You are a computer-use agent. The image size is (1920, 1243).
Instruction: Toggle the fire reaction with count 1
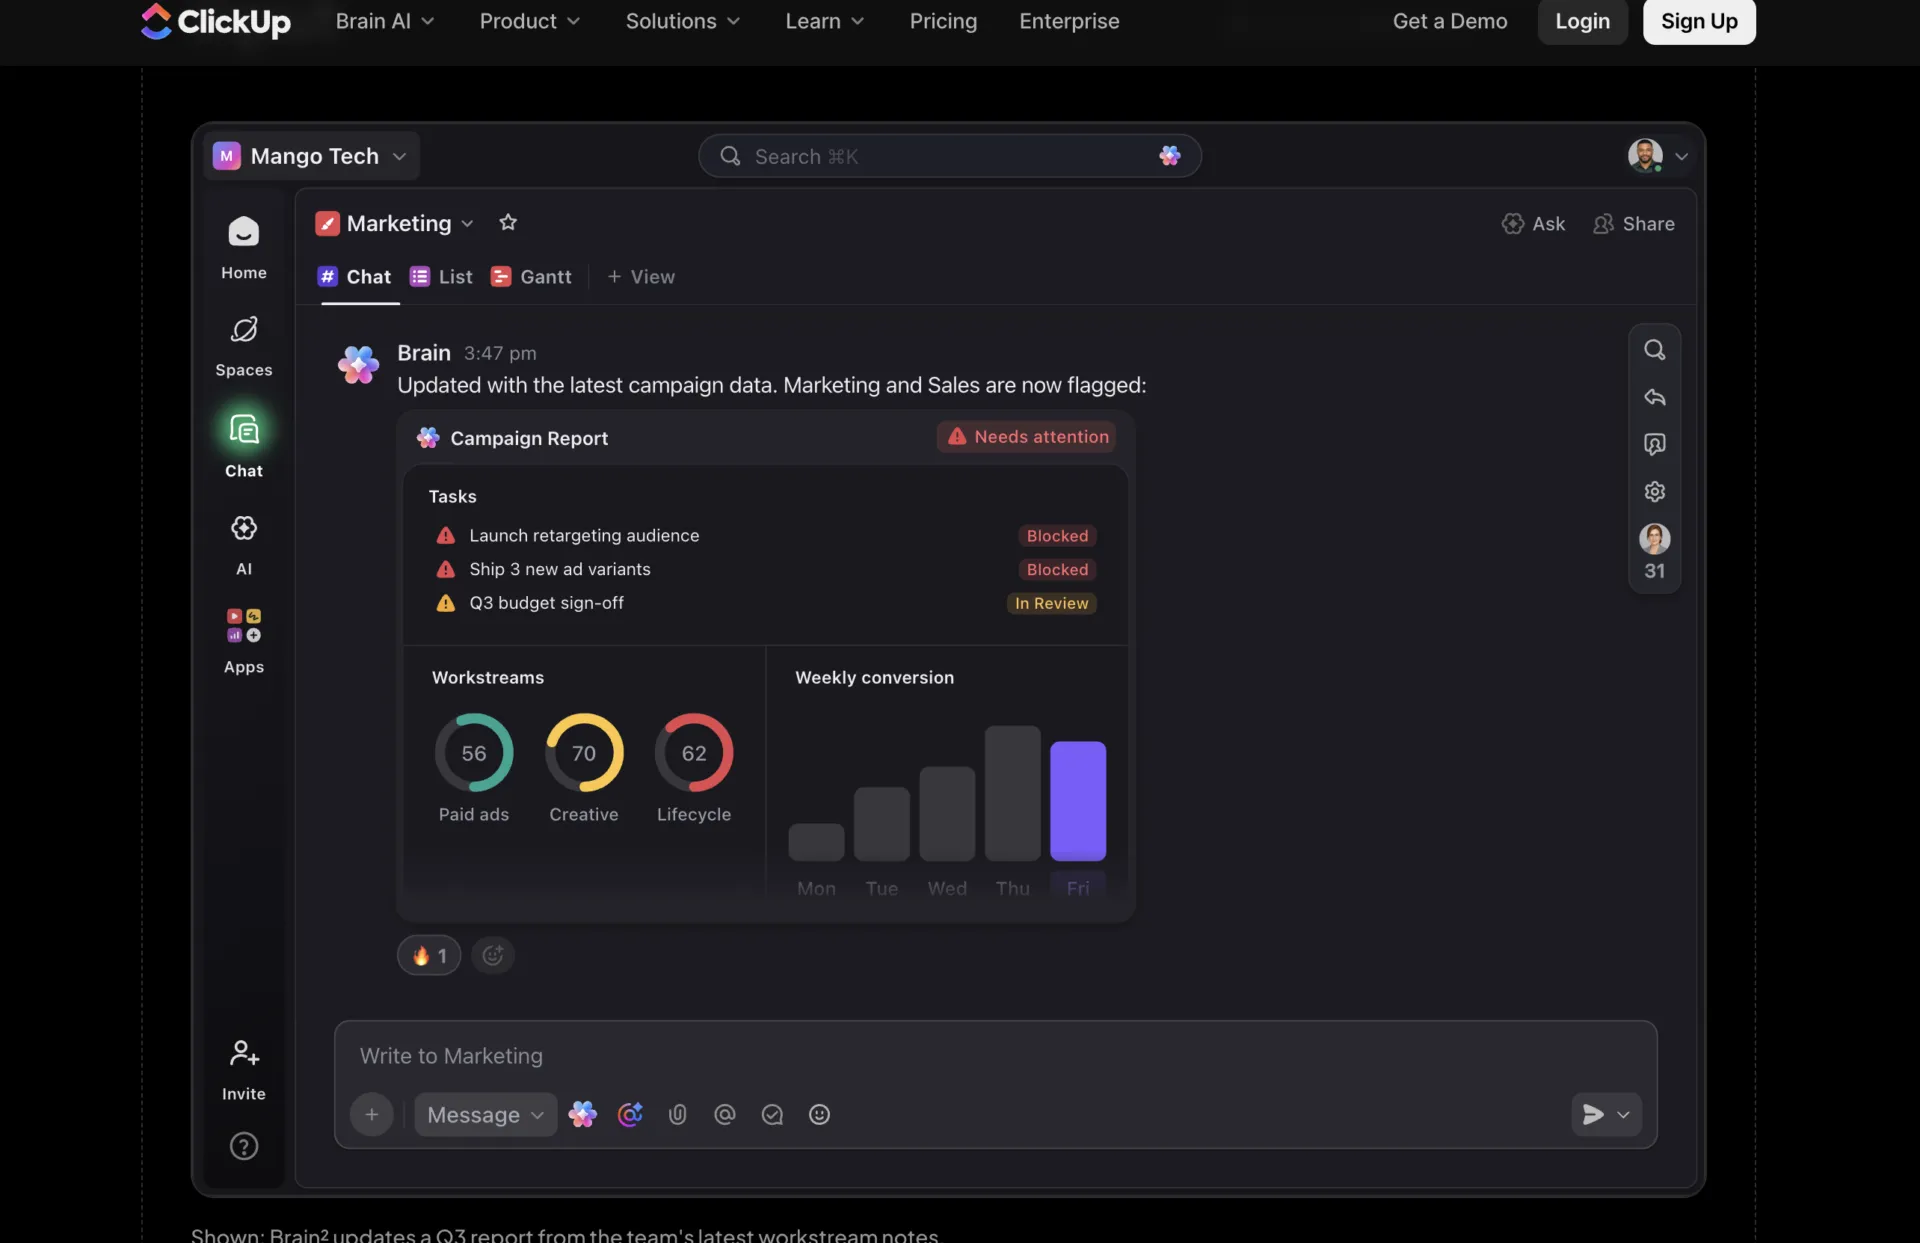(429, 955)
